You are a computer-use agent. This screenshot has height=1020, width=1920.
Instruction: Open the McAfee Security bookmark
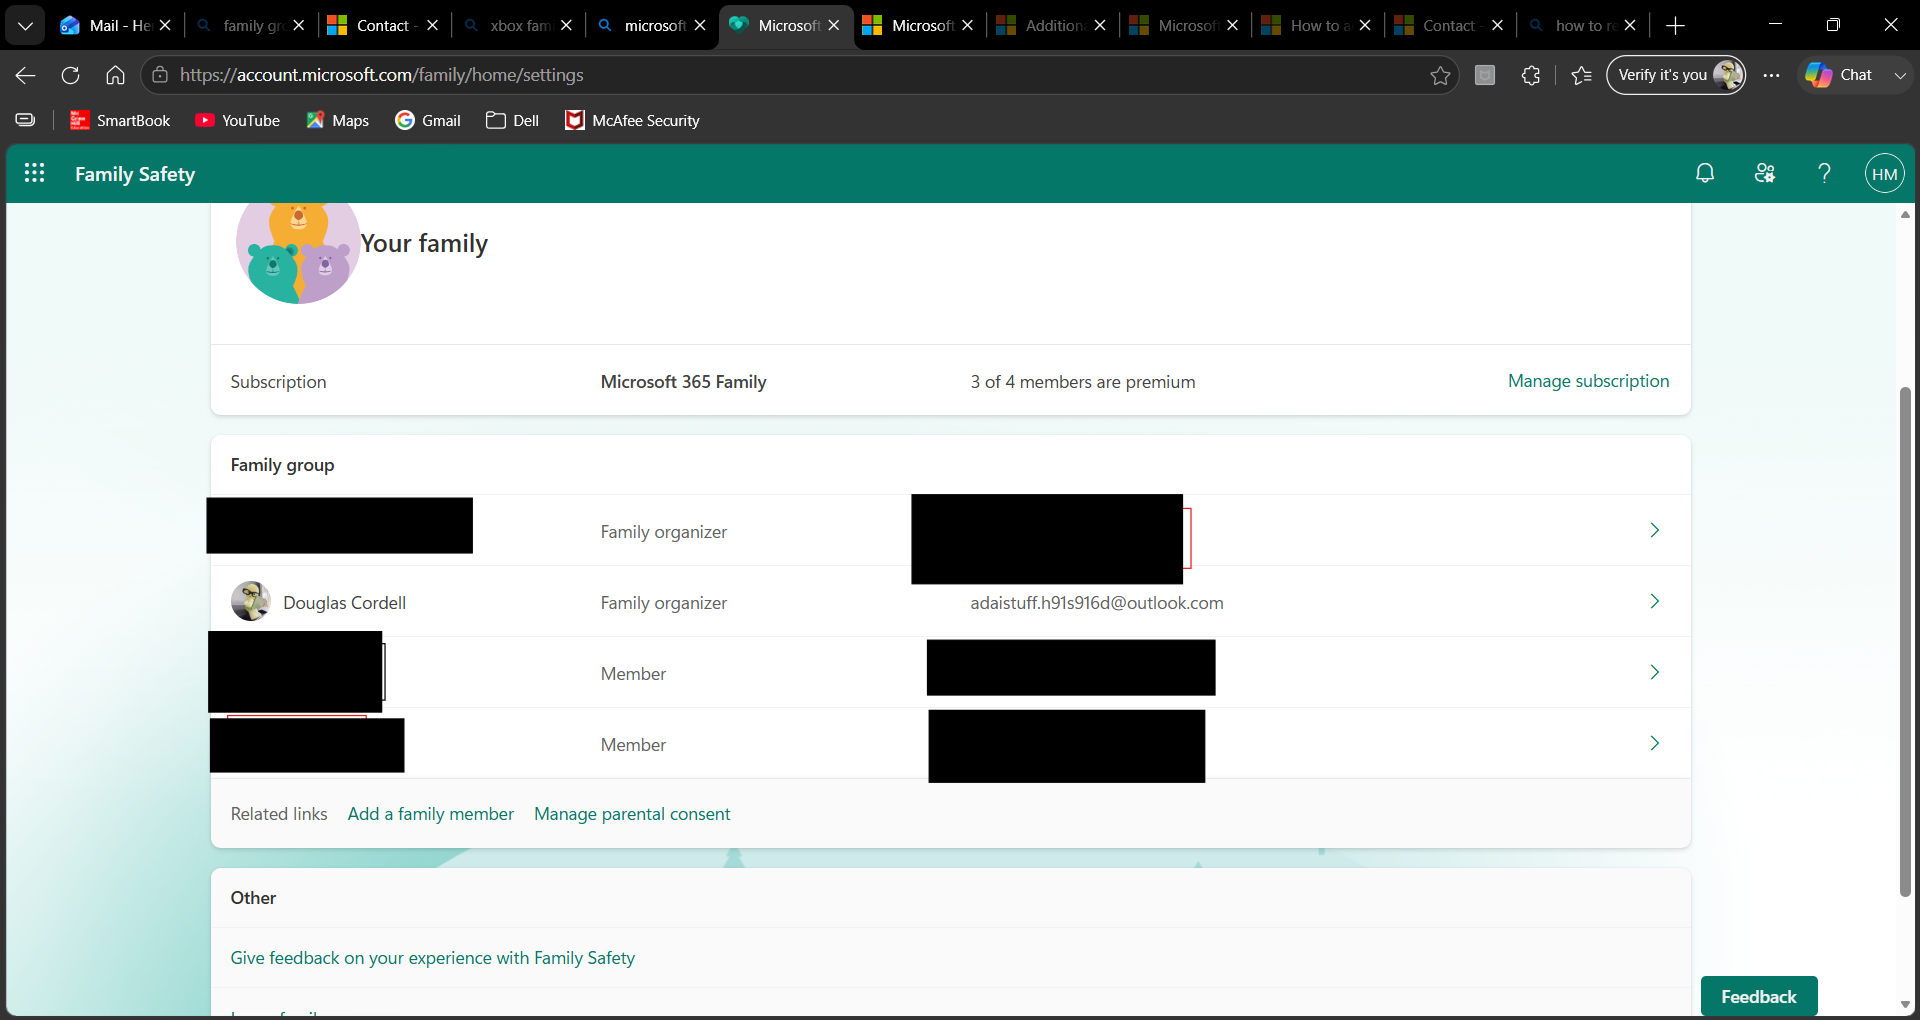pyautogui.click(x=633, y=120)
